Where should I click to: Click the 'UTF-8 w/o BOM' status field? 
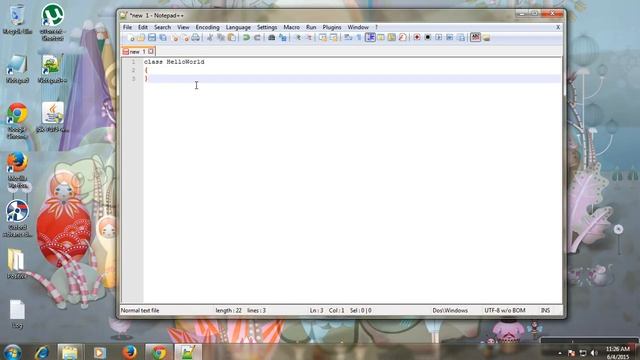click(505, 310)
